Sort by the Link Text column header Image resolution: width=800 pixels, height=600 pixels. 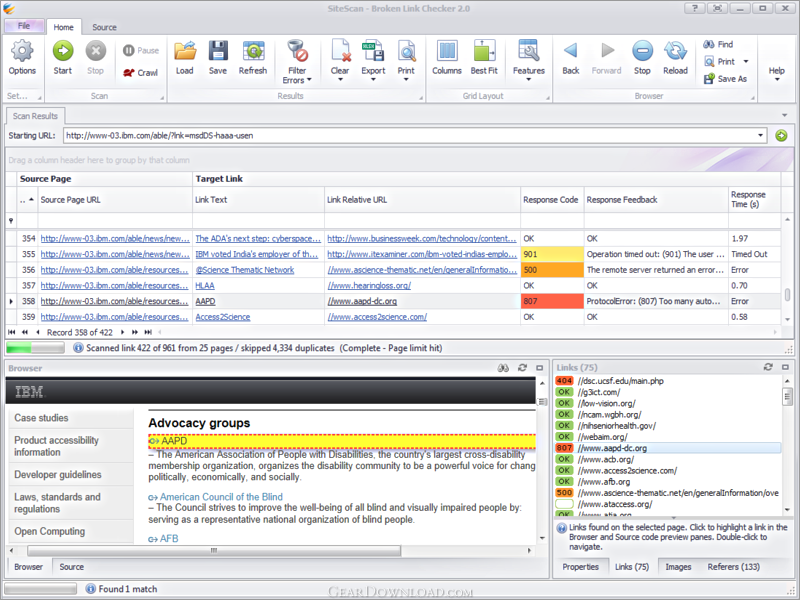258,199
